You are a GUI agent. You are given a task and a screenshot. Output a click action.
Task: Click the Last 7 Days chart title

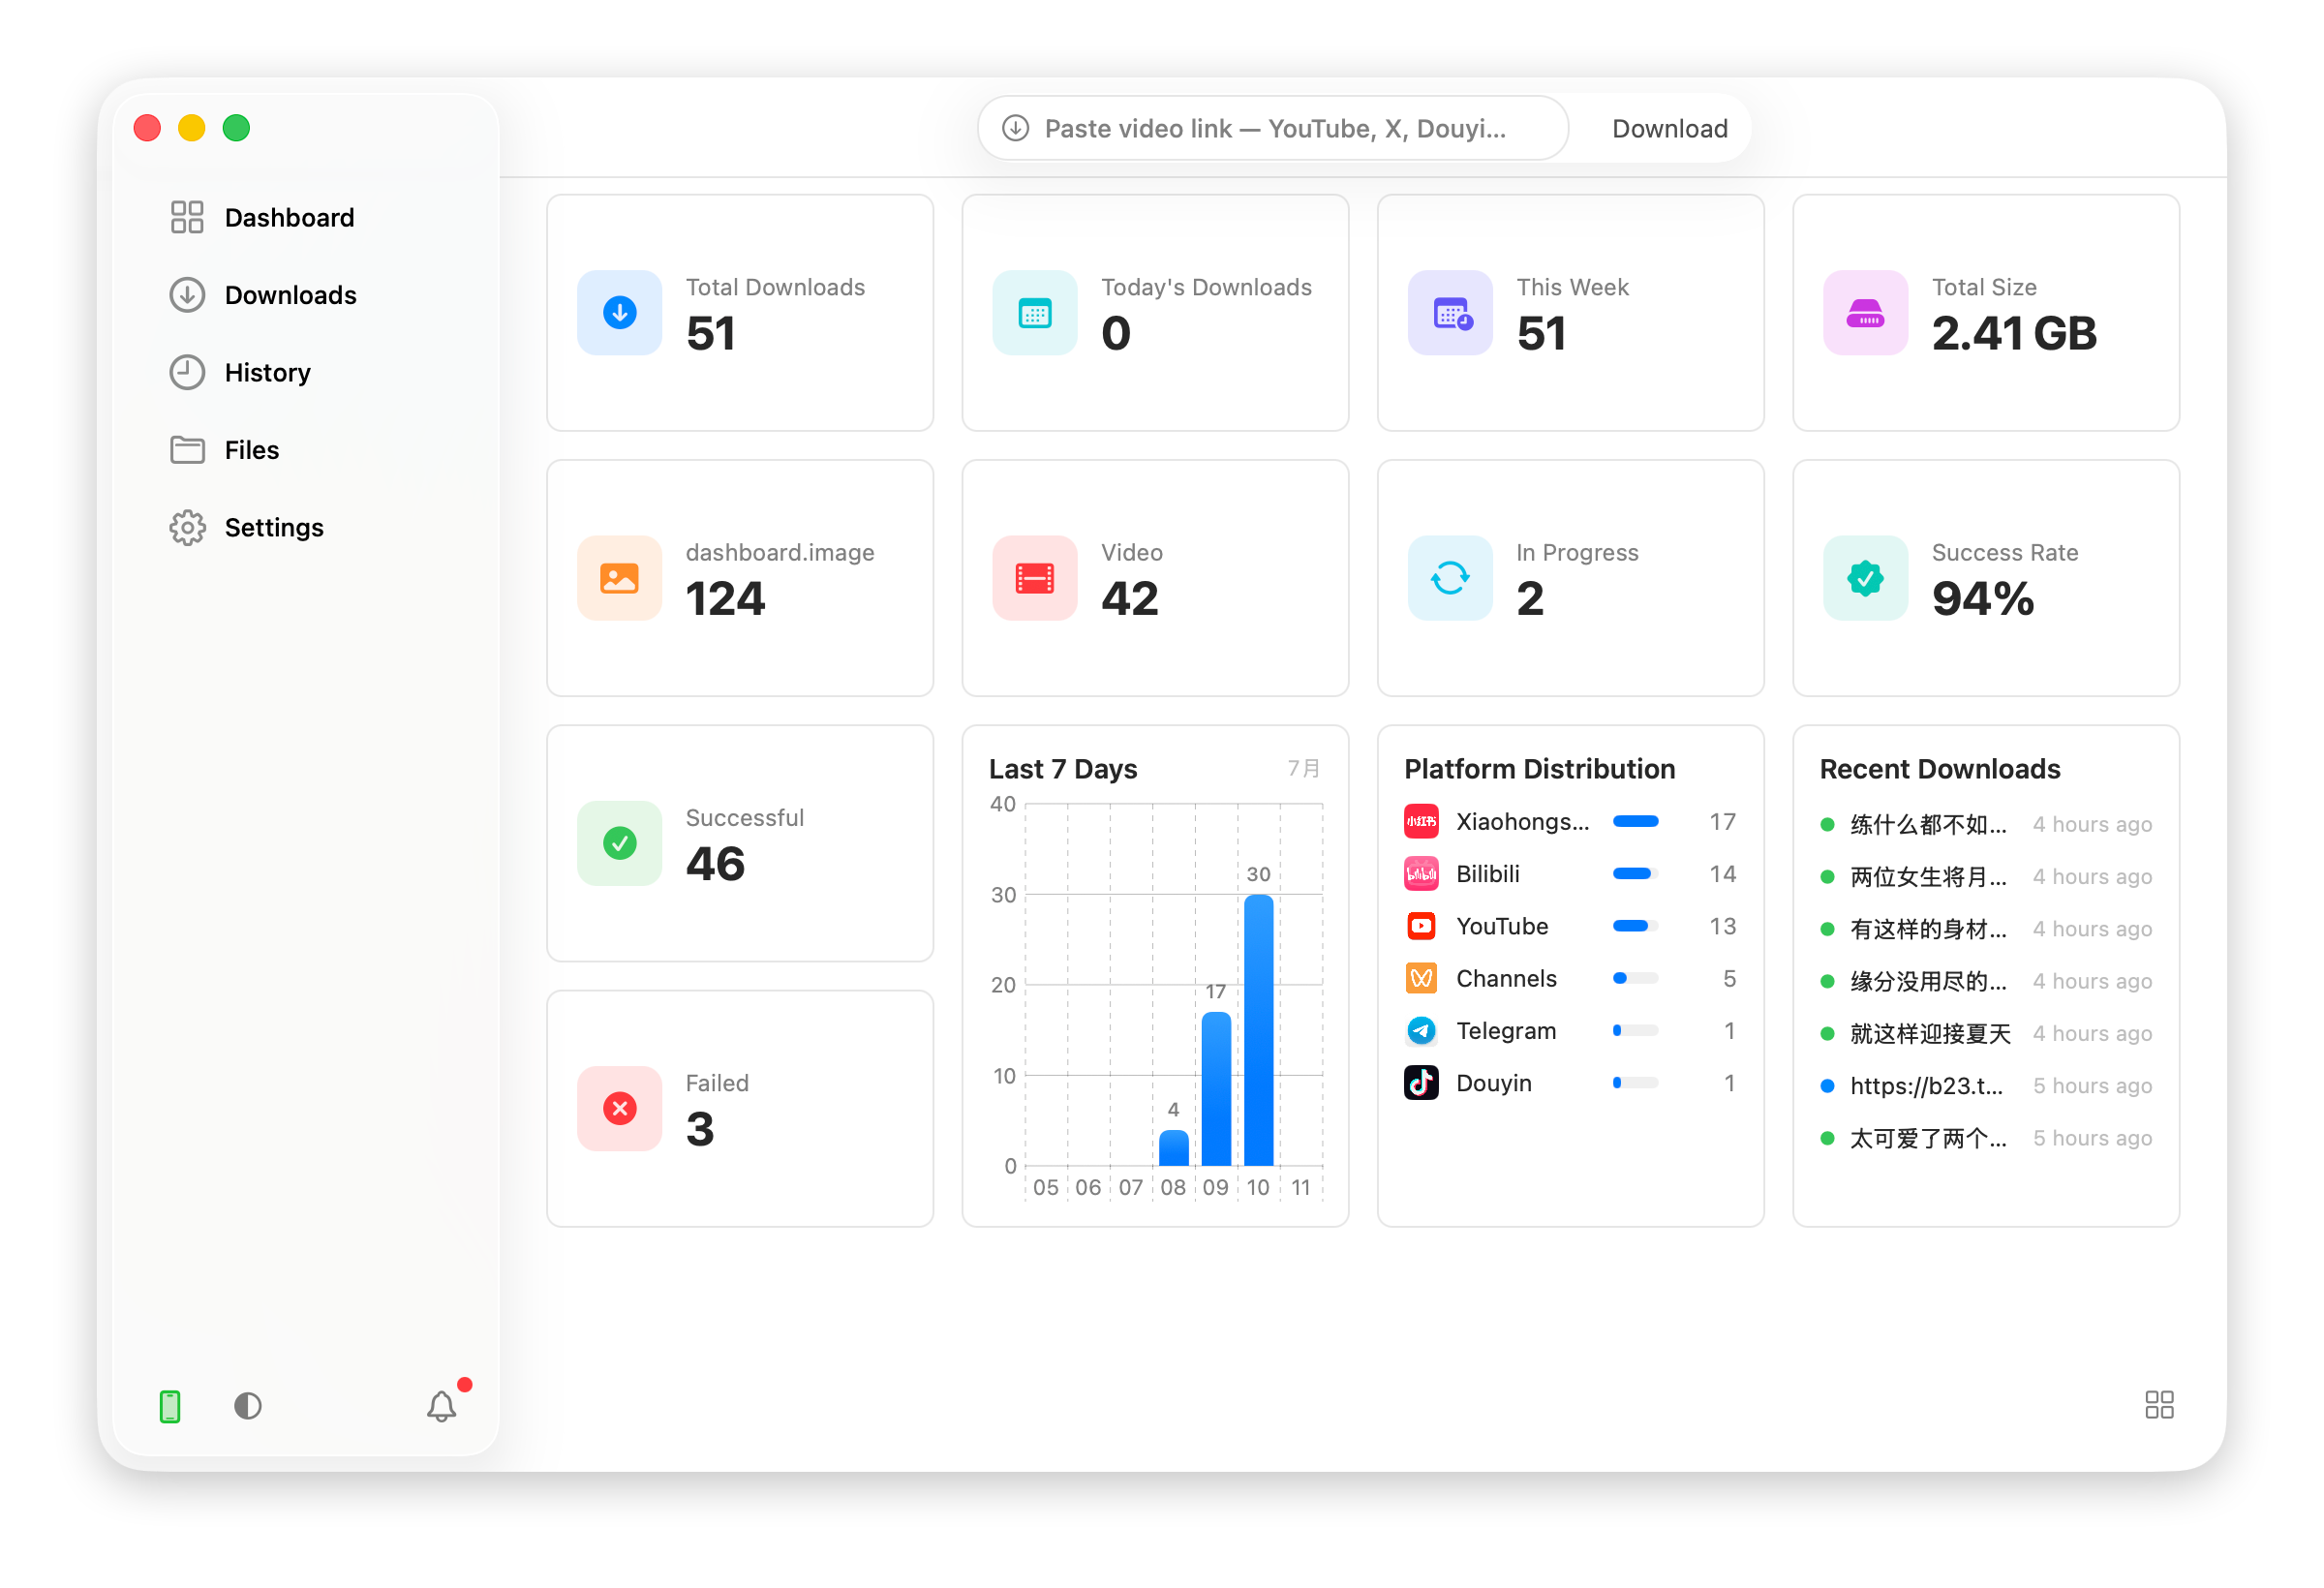tap(1063, 769)
